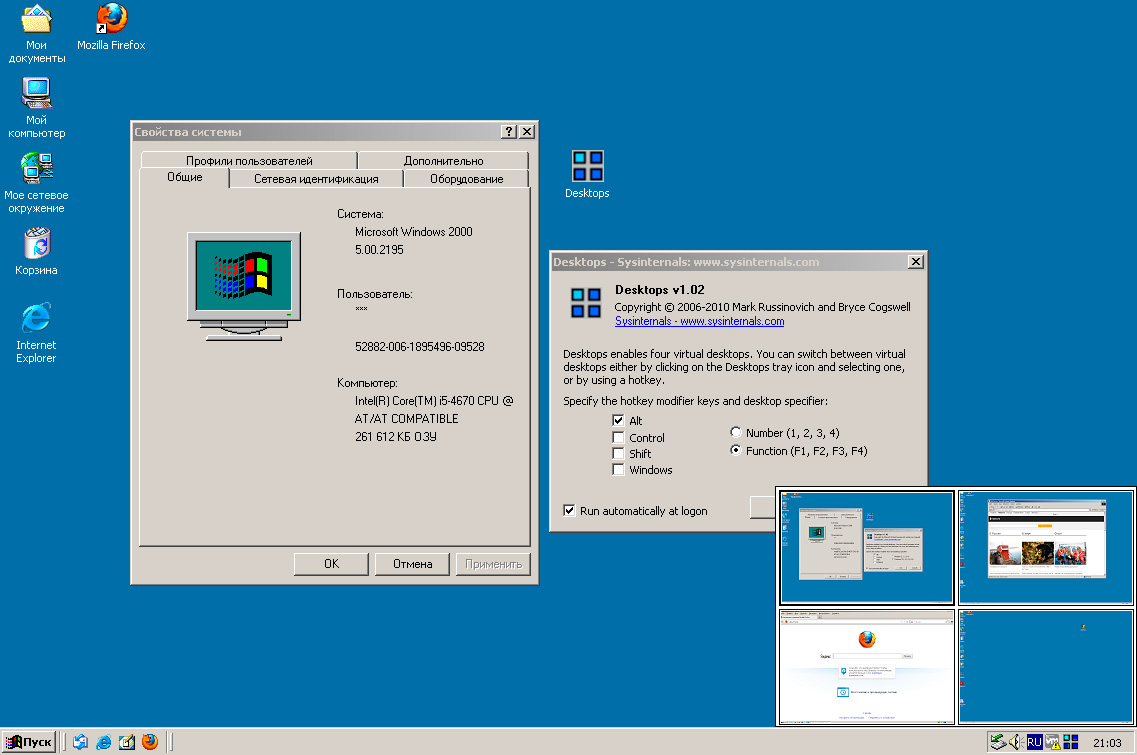Enable the Control modifier checkbox
Viewport: 1137px width, 755px height.
click(x=618, y=438)
